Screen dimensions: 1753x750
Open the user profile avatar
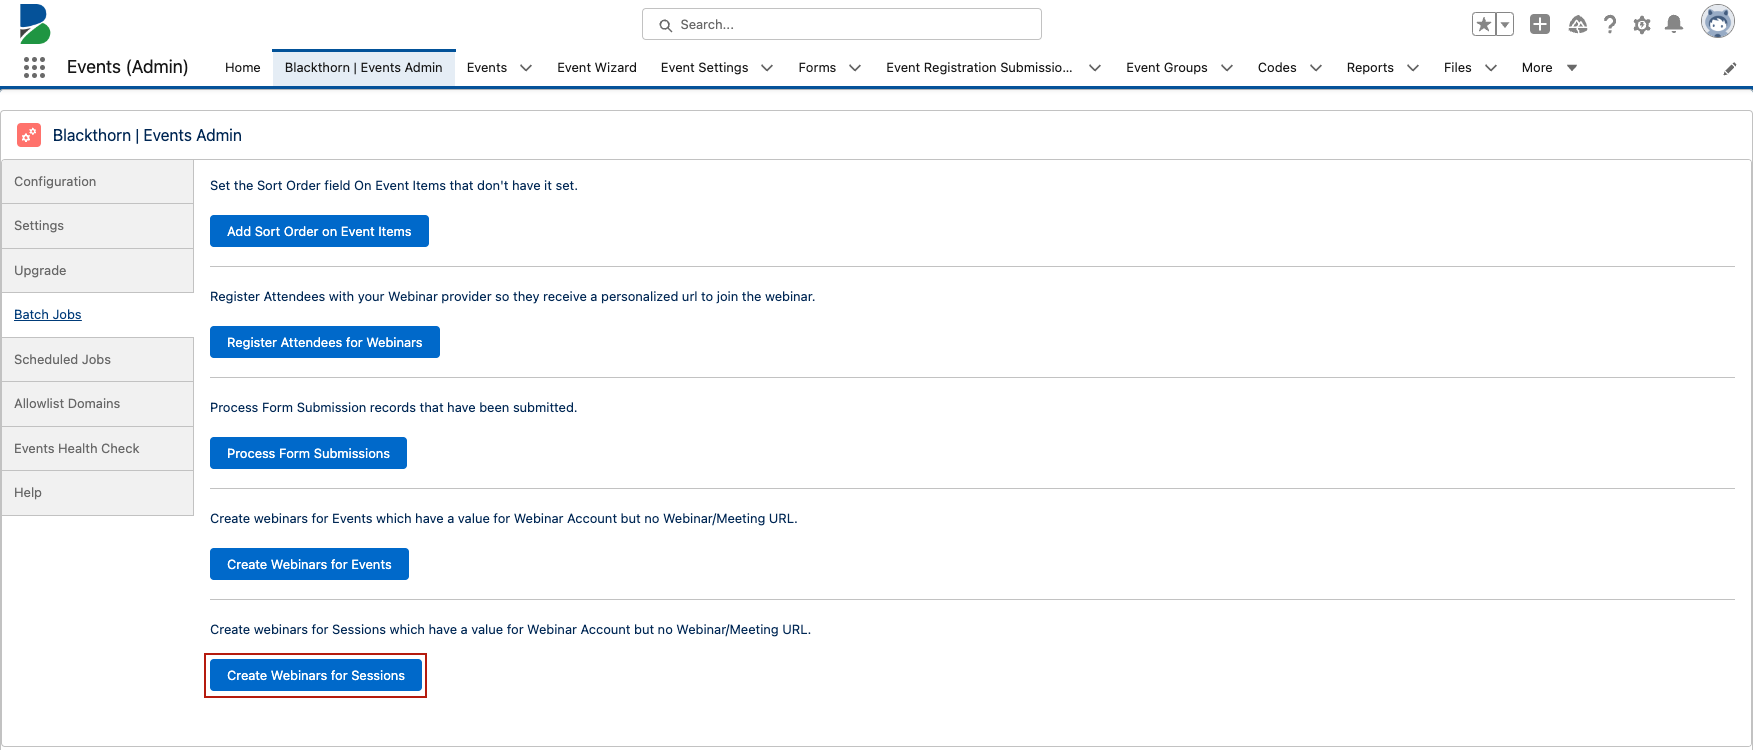click(1718, 21)
